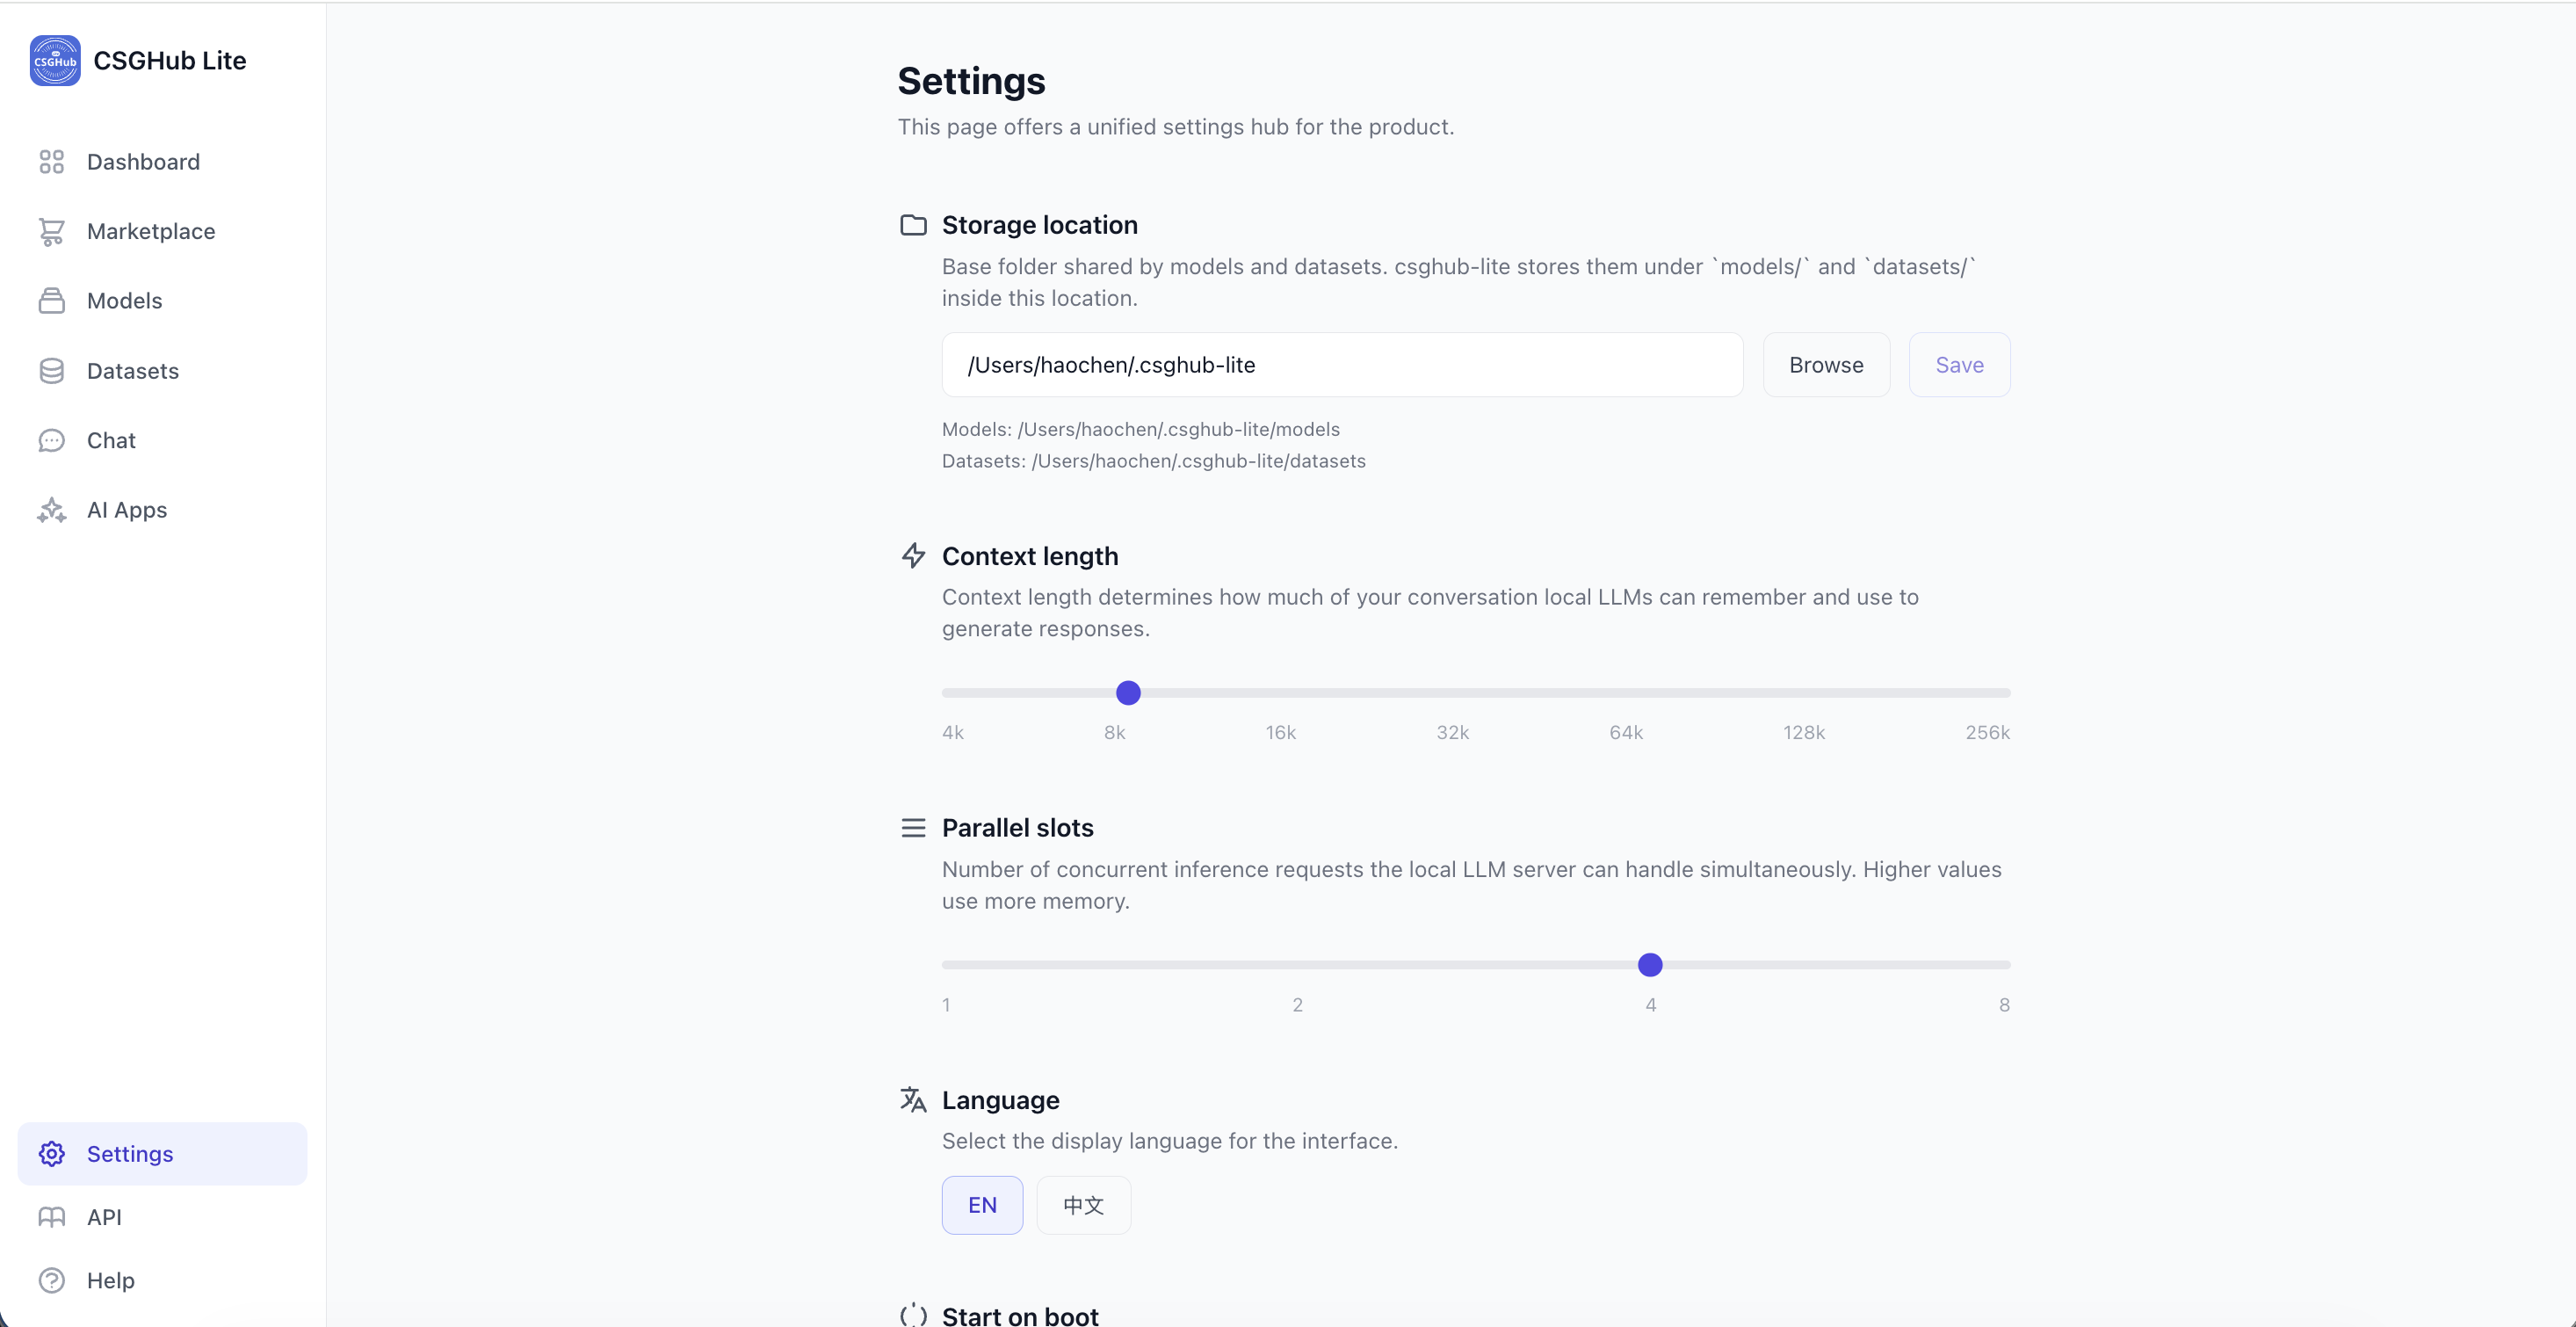Save the storage location path
Screen dimensions: 2576x1327
pyautogui.click(x=1959, y=365)
